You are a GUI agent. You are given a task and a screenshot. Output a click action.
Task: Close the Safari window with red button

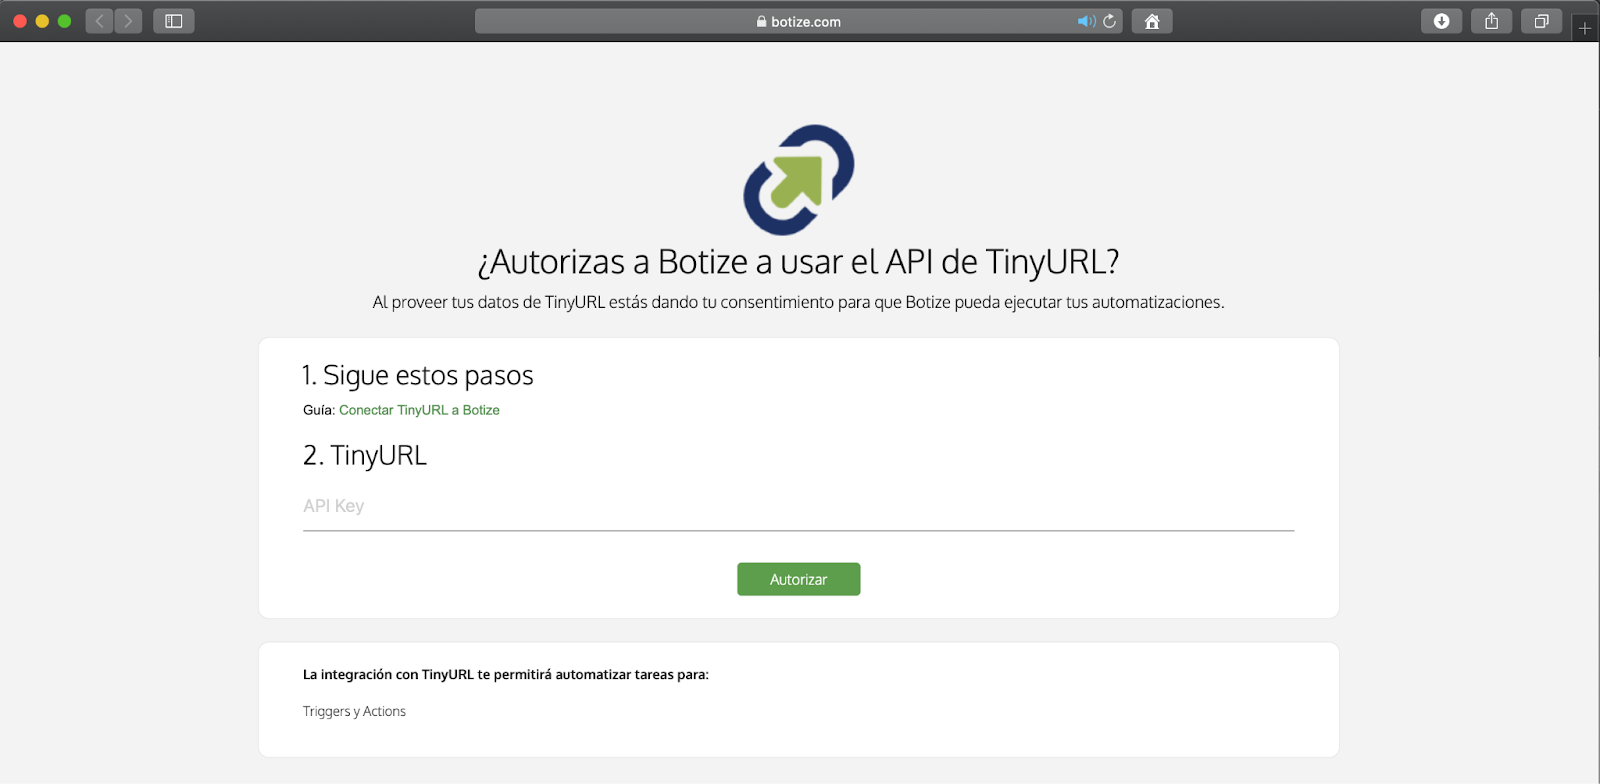(x=19, y=21)
